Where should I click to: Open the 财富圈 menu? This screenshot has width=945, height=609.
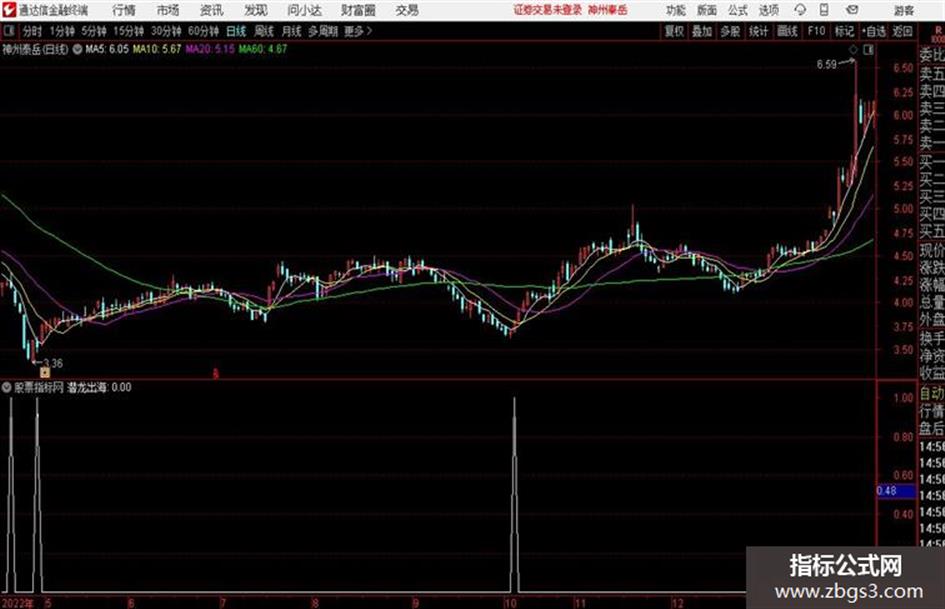[x=358, y=10]
